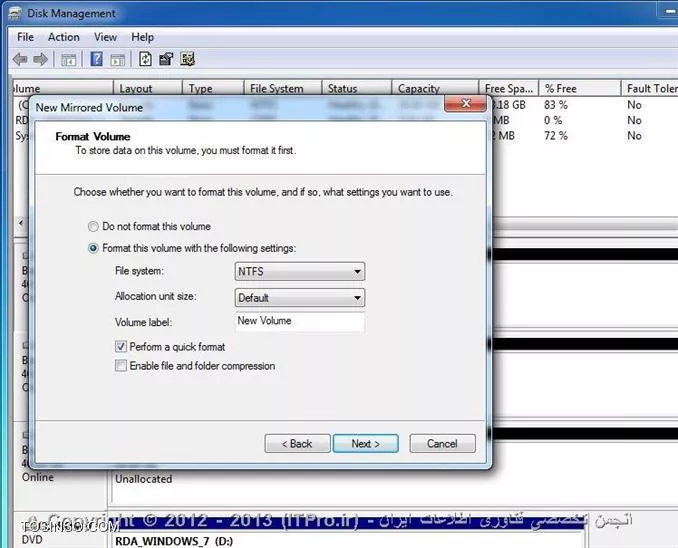Open the View menu
This screenshot has width=678, height=548.
(106, 37)
